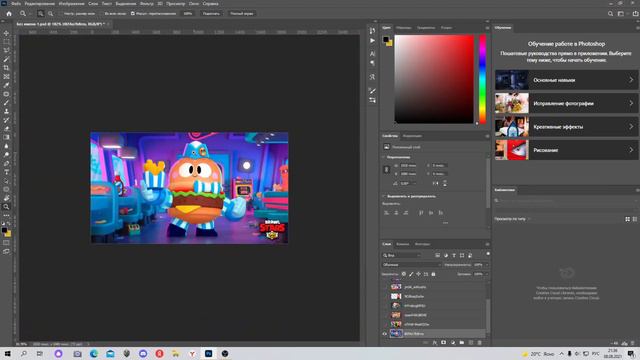
Task: Select the Brush tool
Action: tap(6, 102)
